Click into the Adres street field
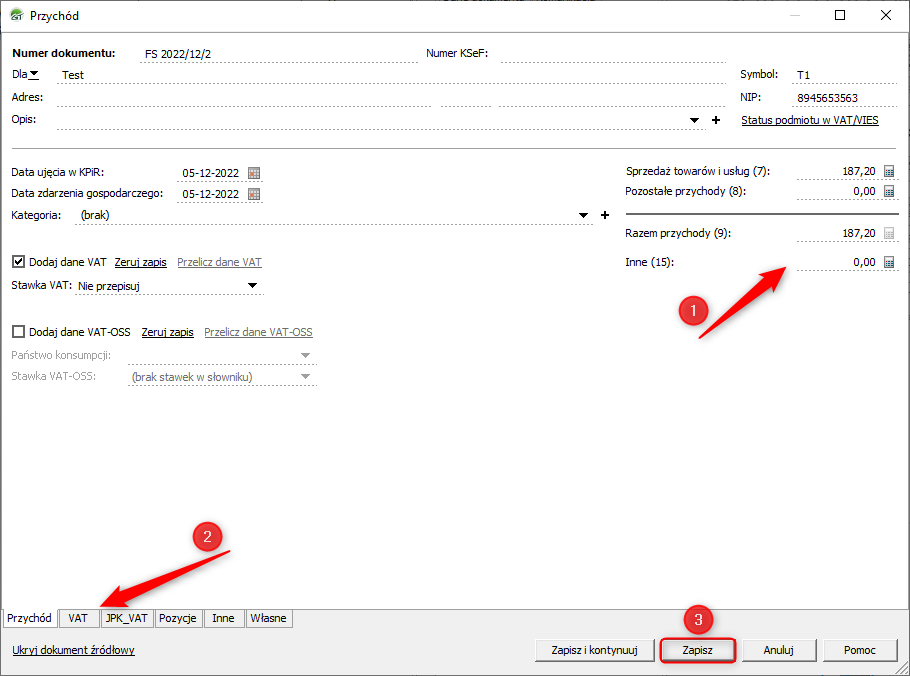The height and width of the screenshot is (676, 910). click(x=244, y=98)
